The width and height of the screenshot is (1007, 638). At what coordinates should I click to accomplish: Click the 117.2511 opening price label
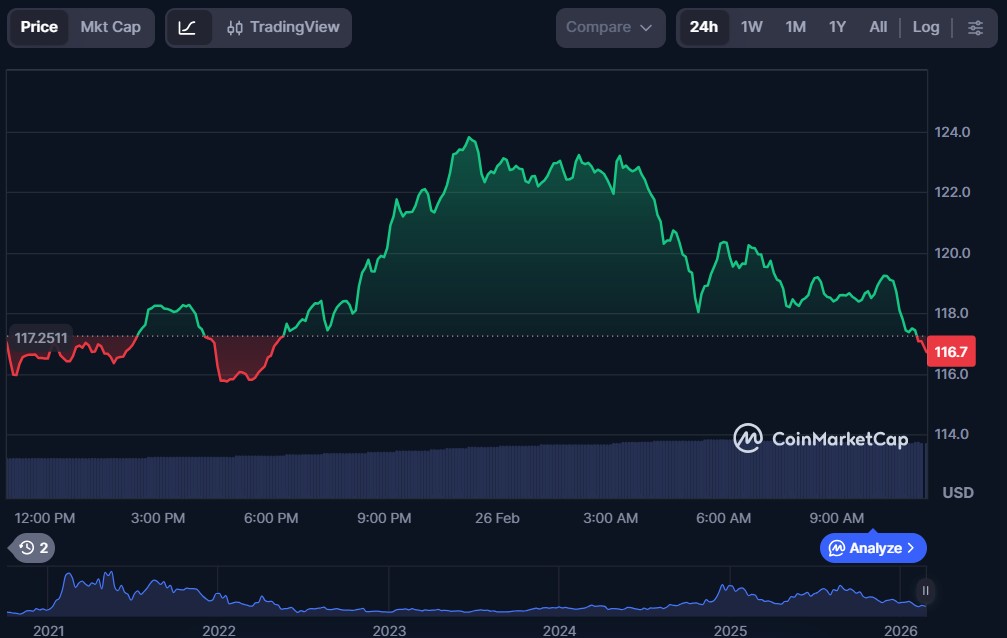[41, 338]
